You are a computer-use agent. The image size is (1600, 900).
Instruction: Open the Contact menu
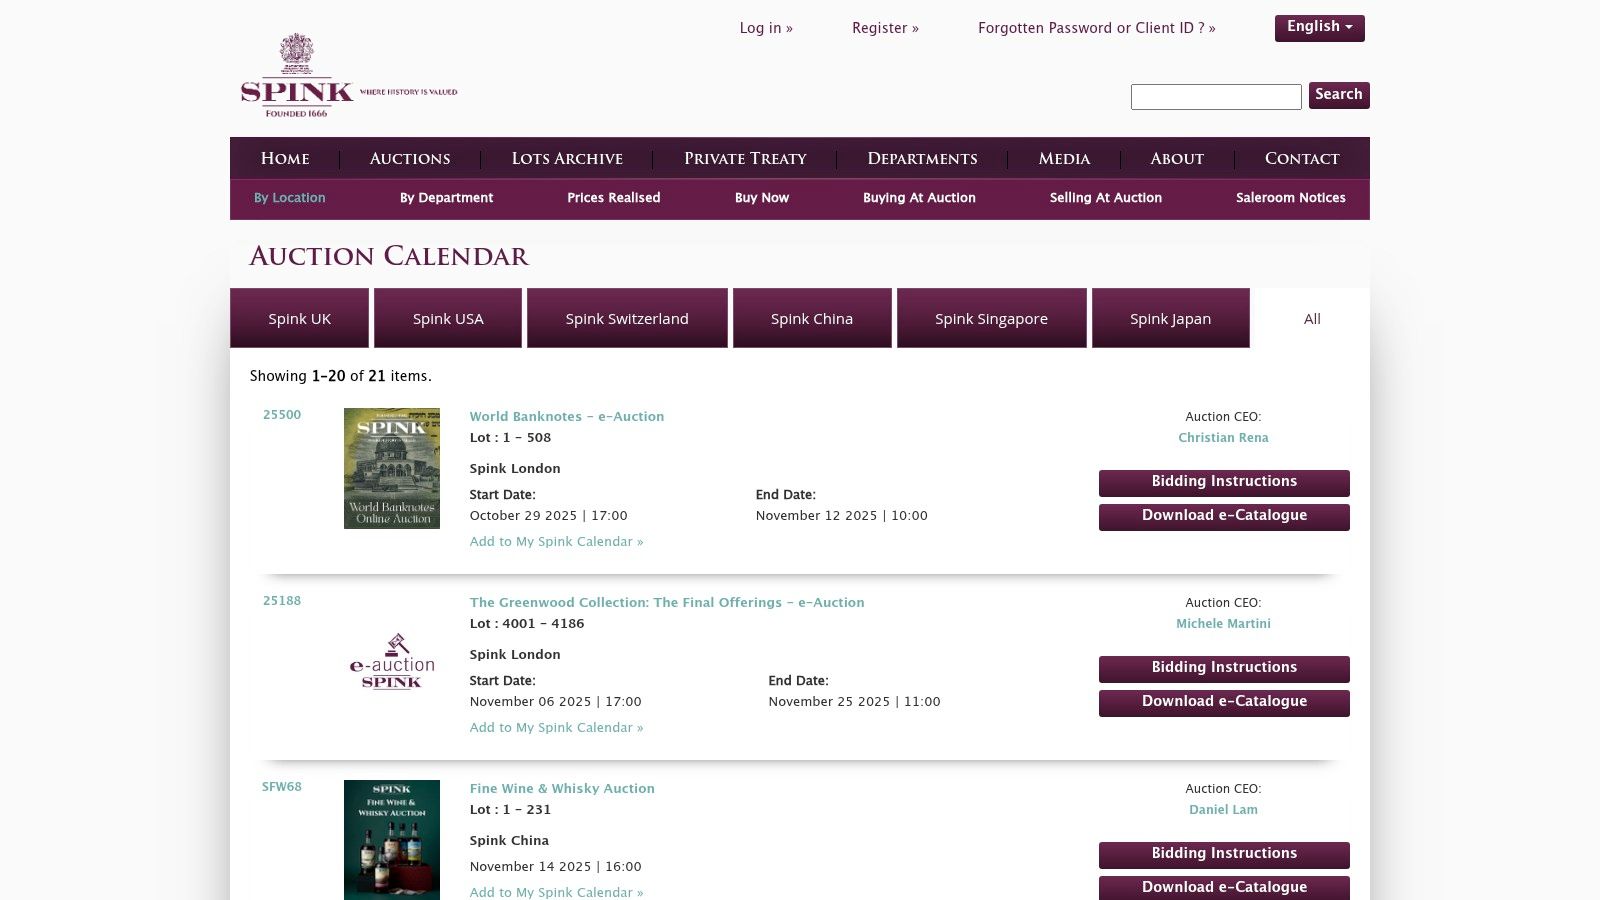tap(1302, 158)
